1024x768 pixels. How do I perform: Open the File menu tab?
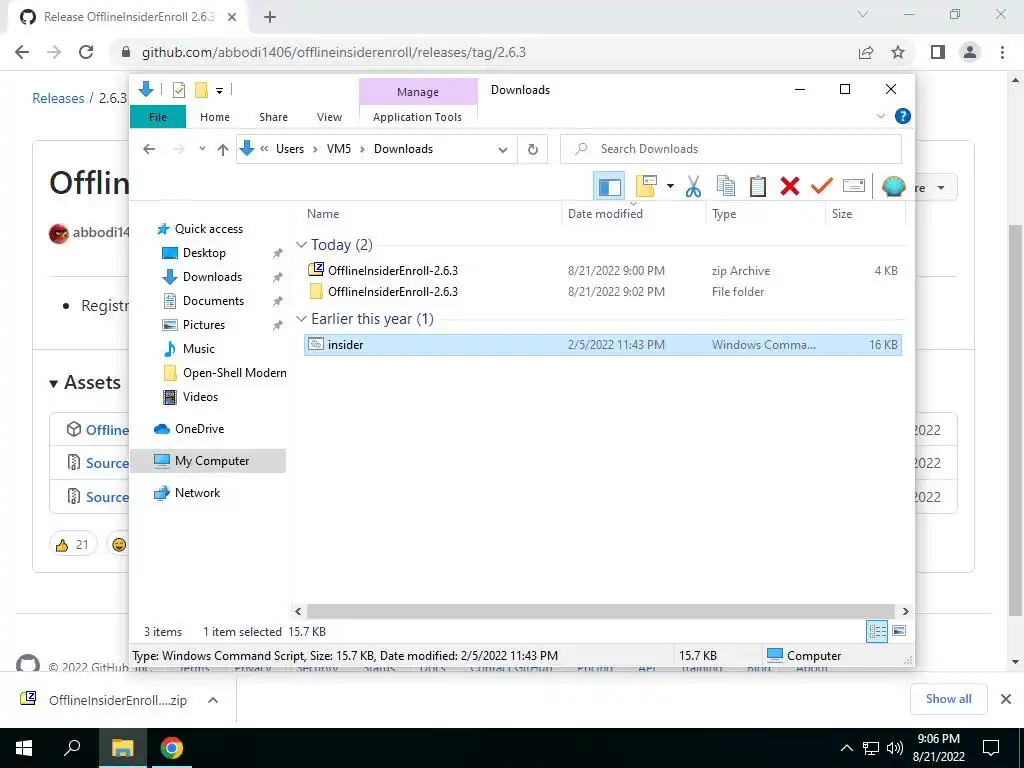[x=158, y=117]
